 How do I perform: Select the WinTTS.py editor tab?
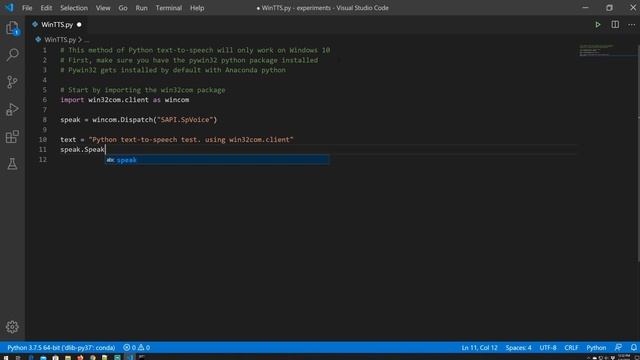pyautogui.click(x=56, y=25)
